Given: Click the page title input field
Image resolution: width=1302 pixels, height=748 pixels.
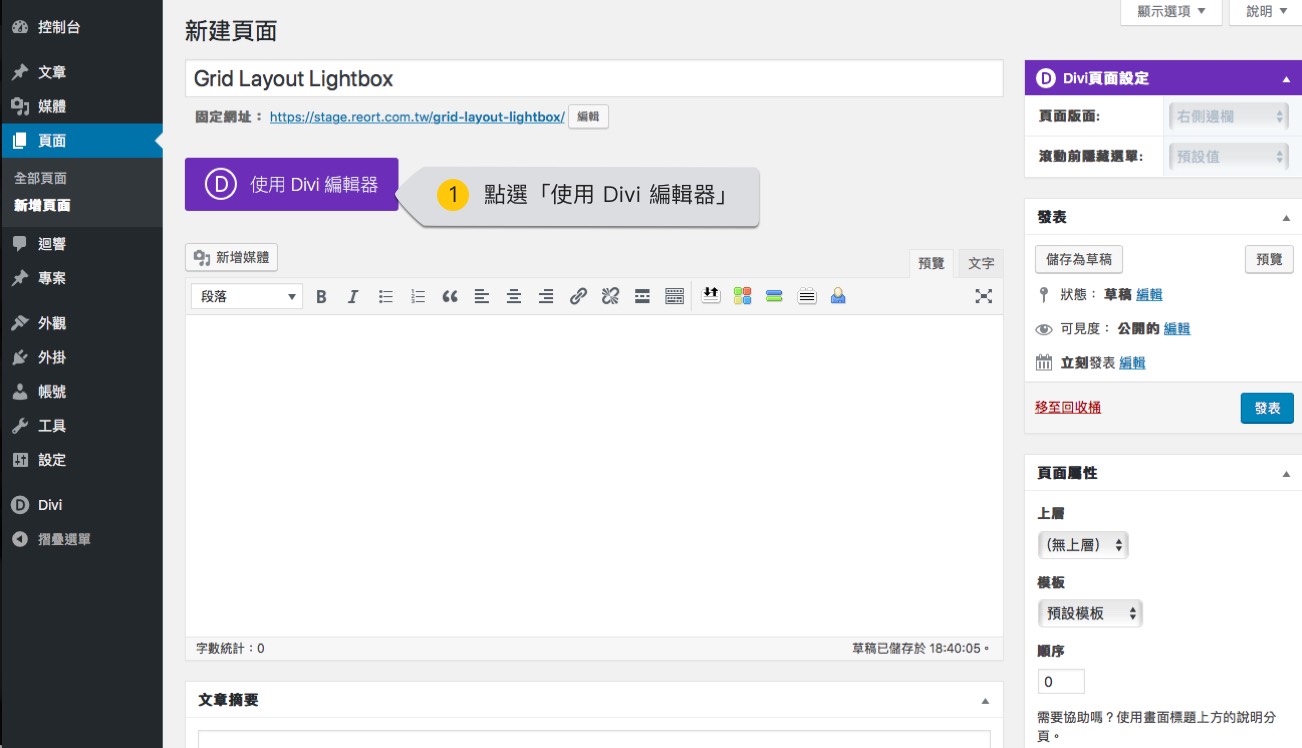Looking at the screenshot, I should (x=594, y=78).
